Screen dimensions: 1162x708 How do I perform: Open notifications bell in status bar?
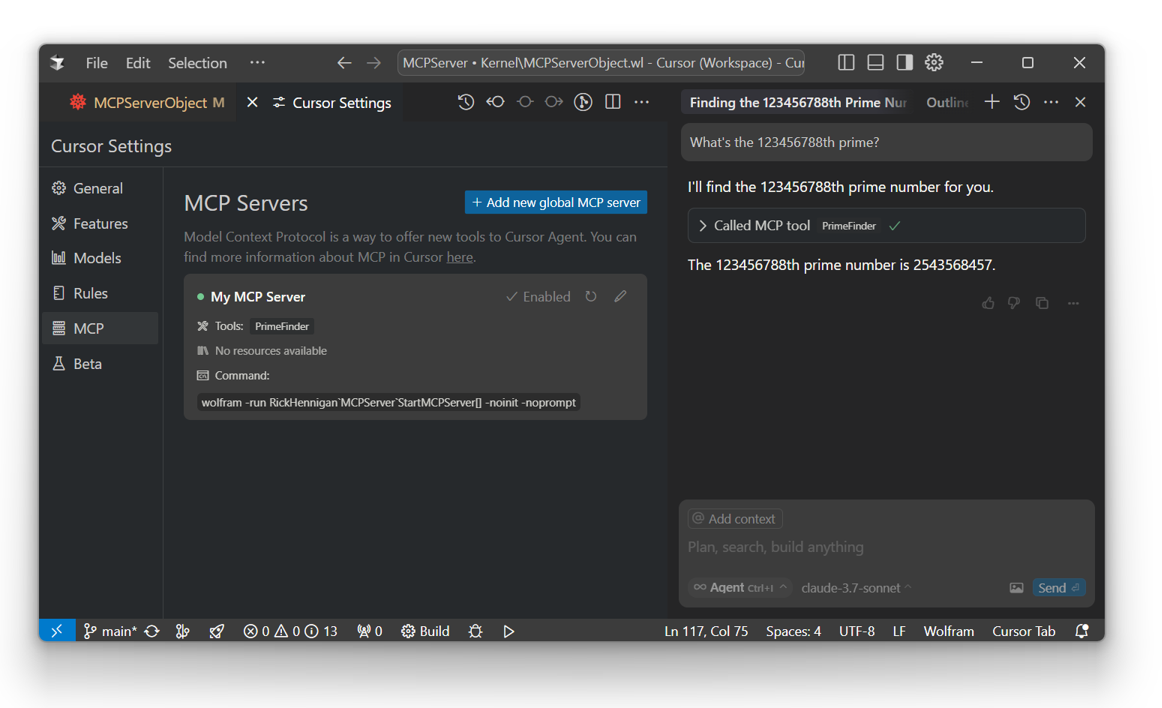click(1081, 631)
